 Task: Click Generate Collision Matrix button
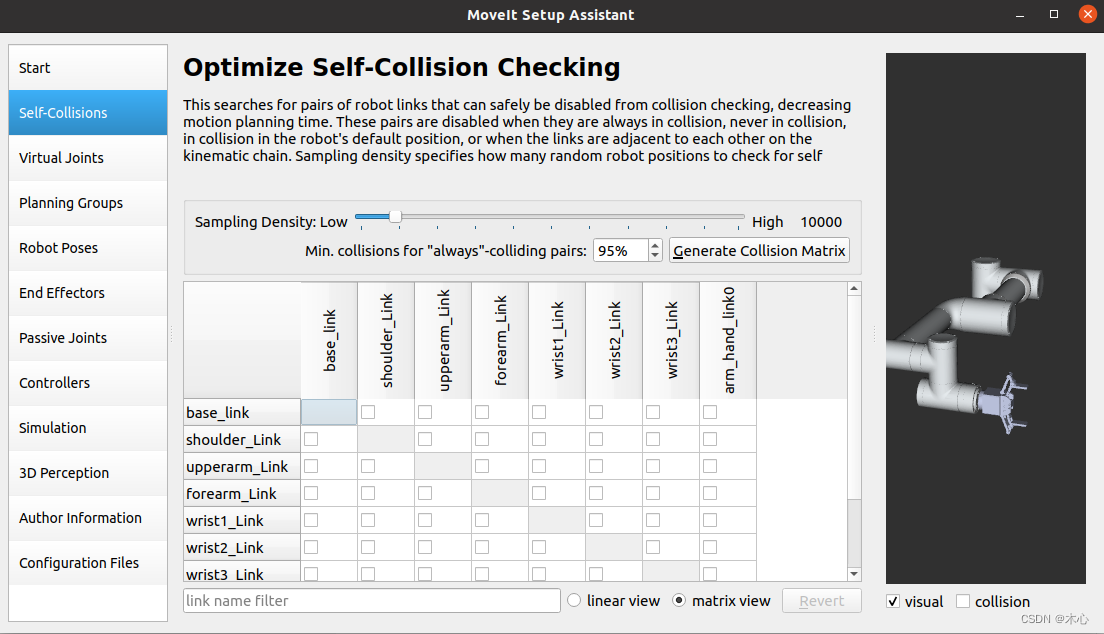(759, 251)
